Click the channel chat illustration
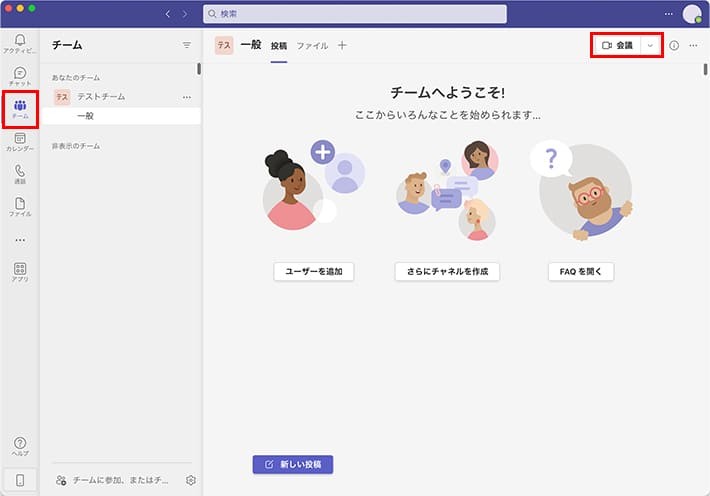This screenshot has width=710, height=496. click(447, 190)
